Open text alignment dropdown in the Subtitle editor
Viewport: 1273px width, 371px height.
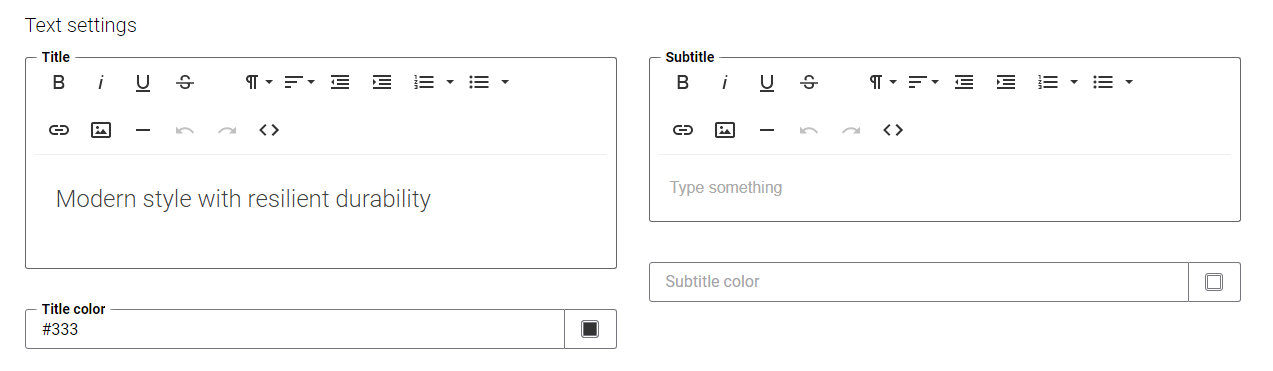[x=924, y=82]
